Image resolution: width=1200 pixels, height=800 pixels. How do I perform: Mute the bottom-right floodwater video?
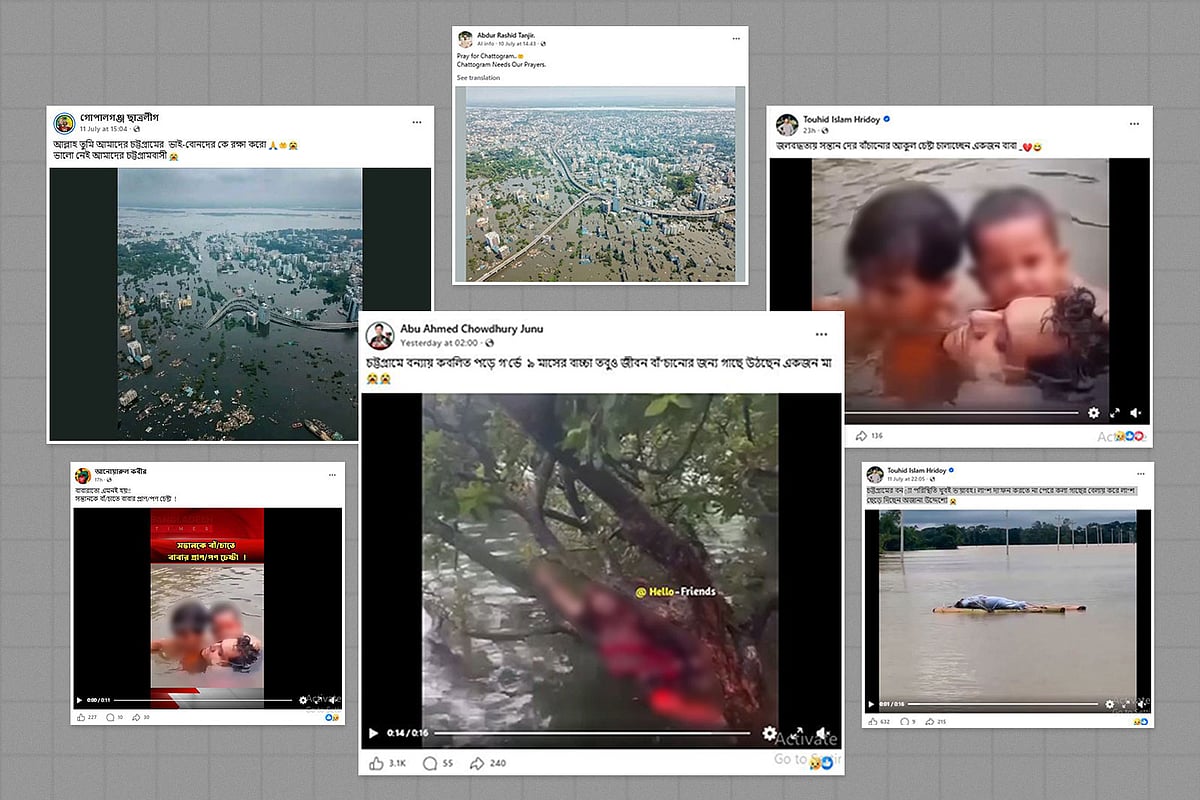click(x=1141, y=704)
